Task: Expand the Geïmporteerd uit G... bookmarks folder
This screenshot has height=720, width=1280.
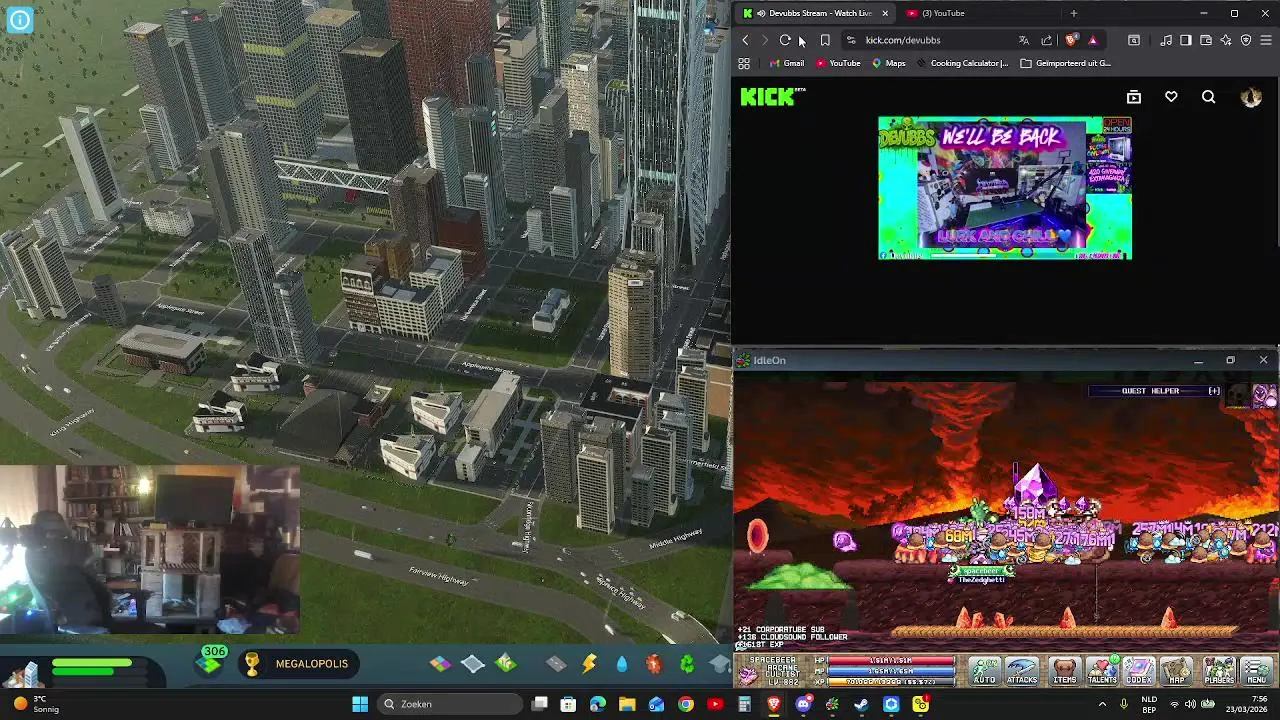Action: click(1066, 63)
